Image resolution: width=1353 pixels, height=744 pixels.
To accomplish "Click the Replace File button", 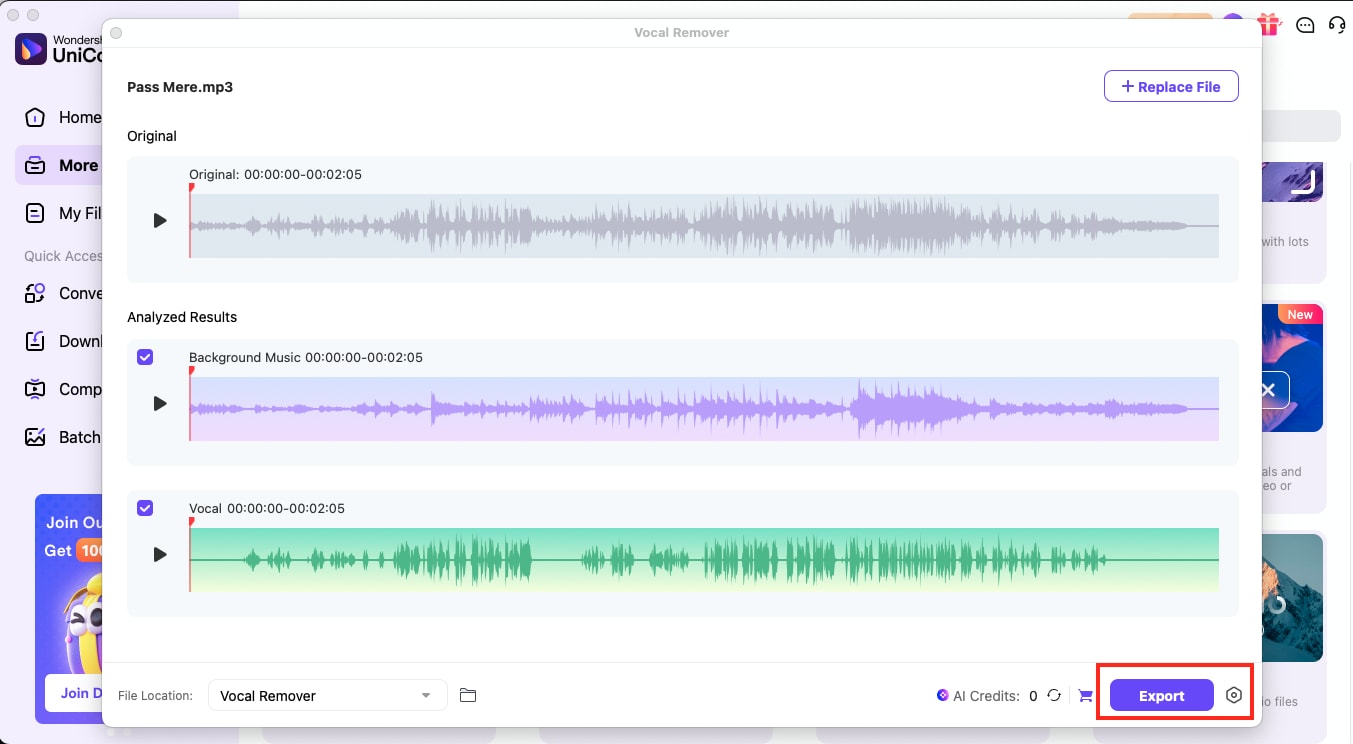I will (x=1171, y=86).
